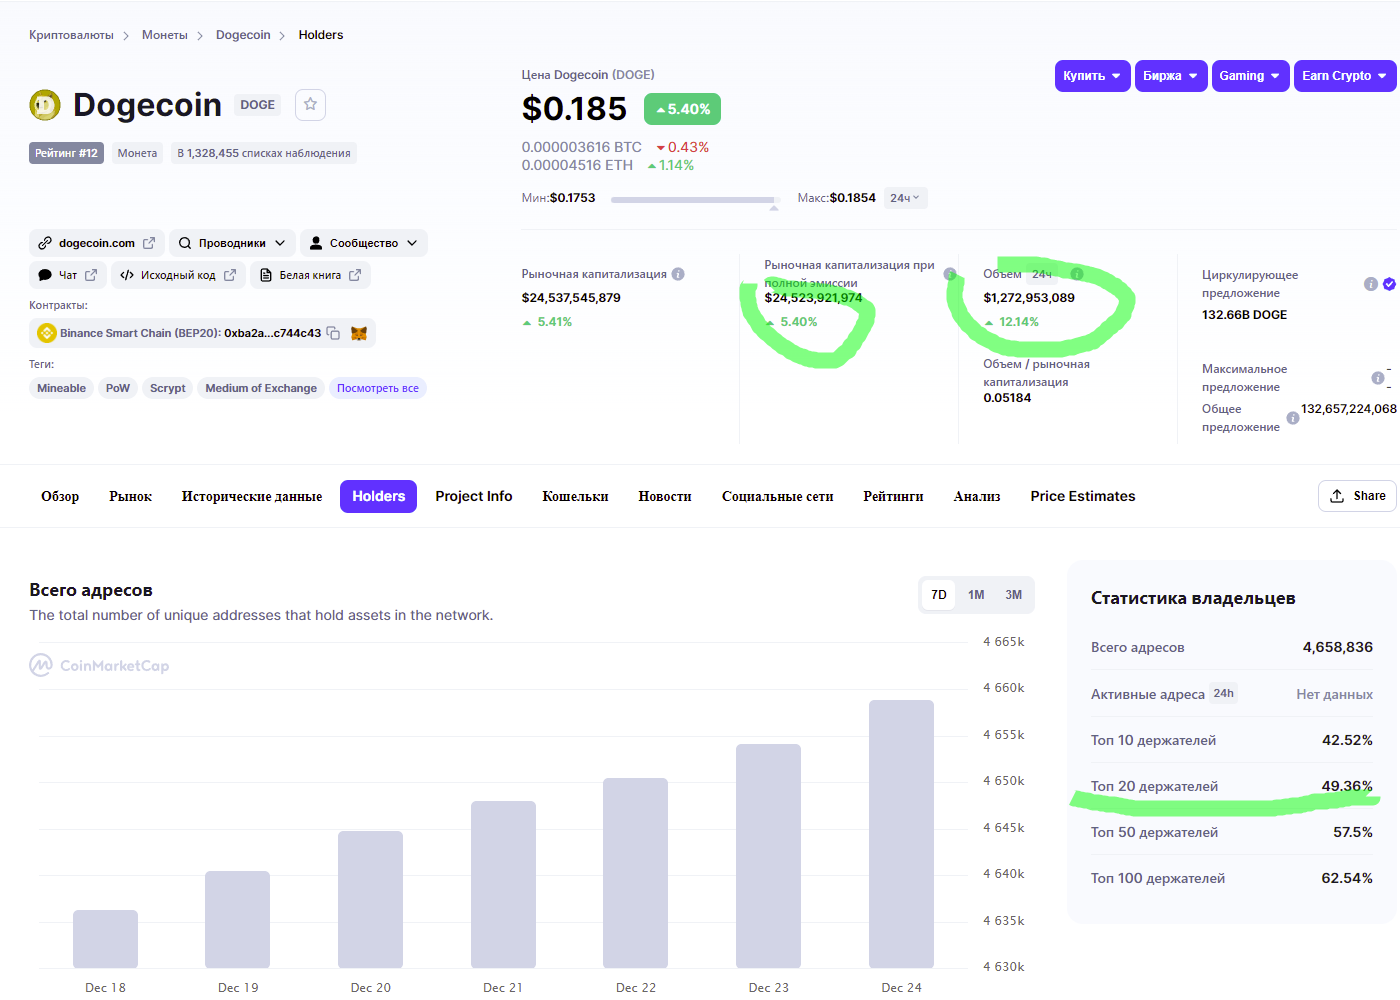Click the Mineable tag
The image size is (1400, 1000).
62,388
